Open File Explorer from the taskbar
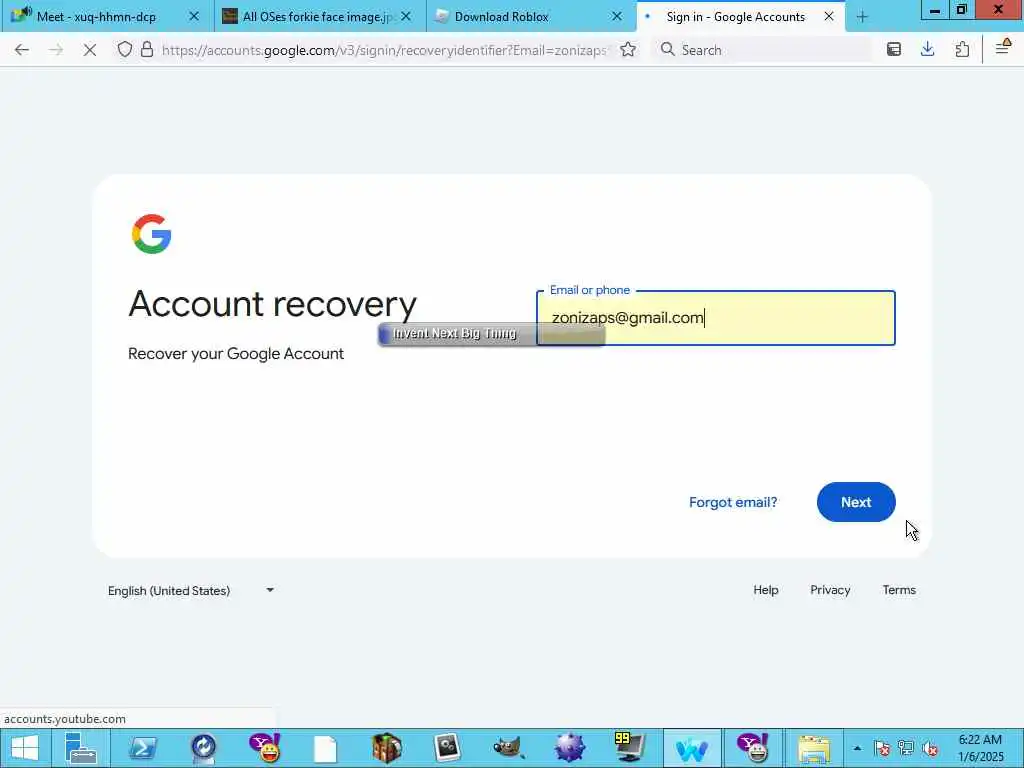This screenshot has height=768, width=1024. click(814, 748)
